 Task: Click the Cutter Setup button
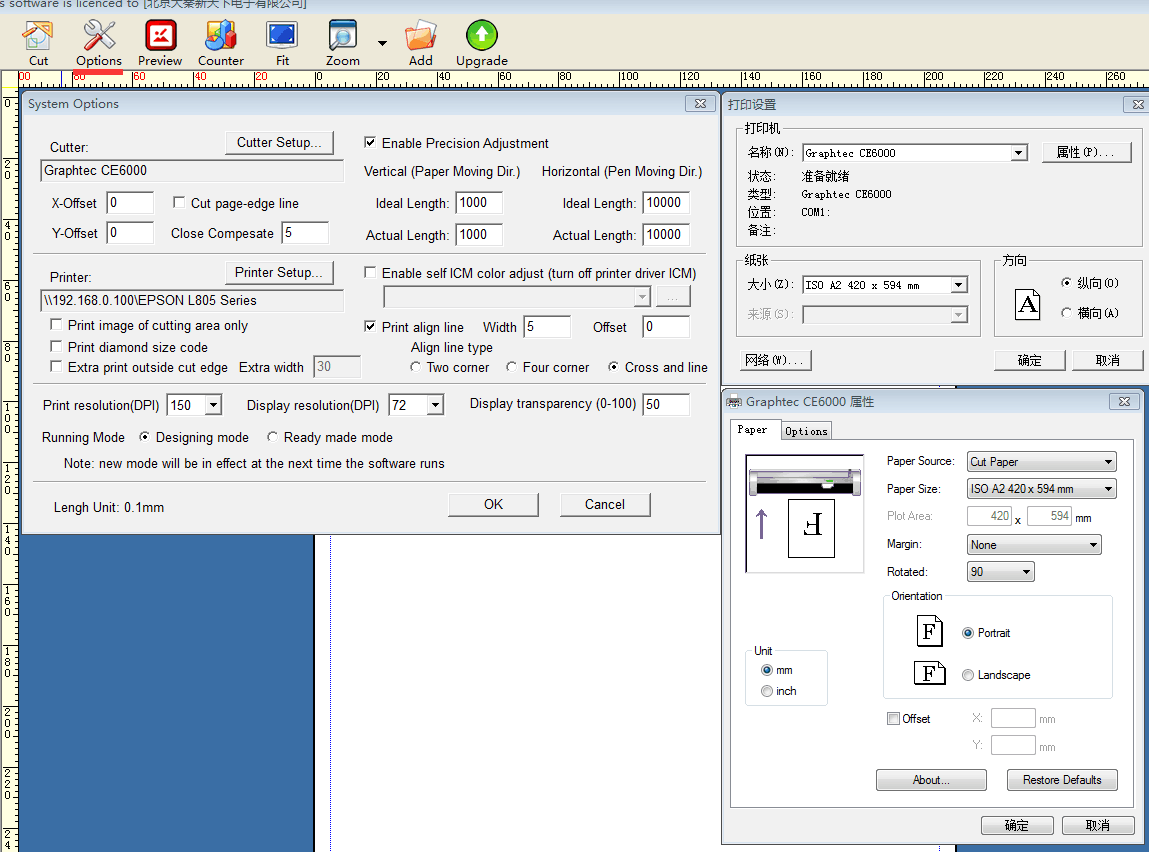(x=279, y=143)
